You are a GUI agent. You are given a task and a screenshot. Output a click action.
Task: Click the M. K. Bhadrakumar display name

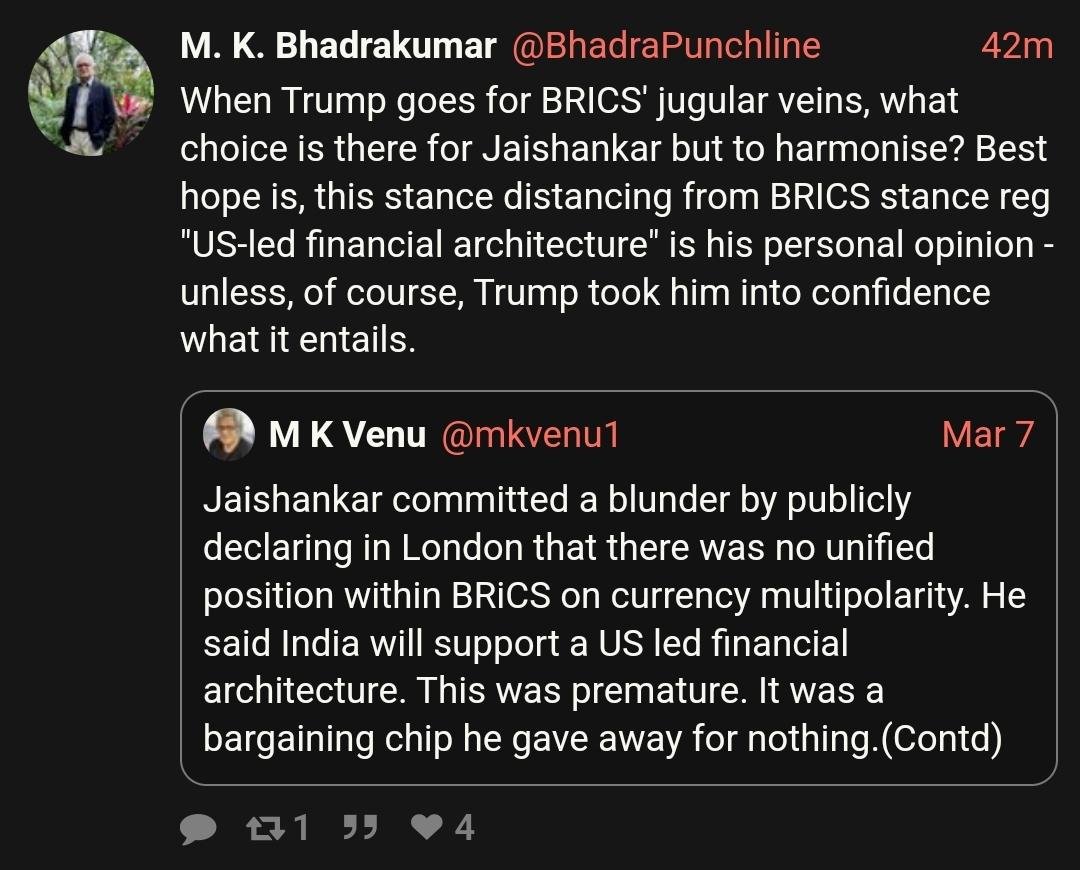pyautogui.click(x=338, y=46)
